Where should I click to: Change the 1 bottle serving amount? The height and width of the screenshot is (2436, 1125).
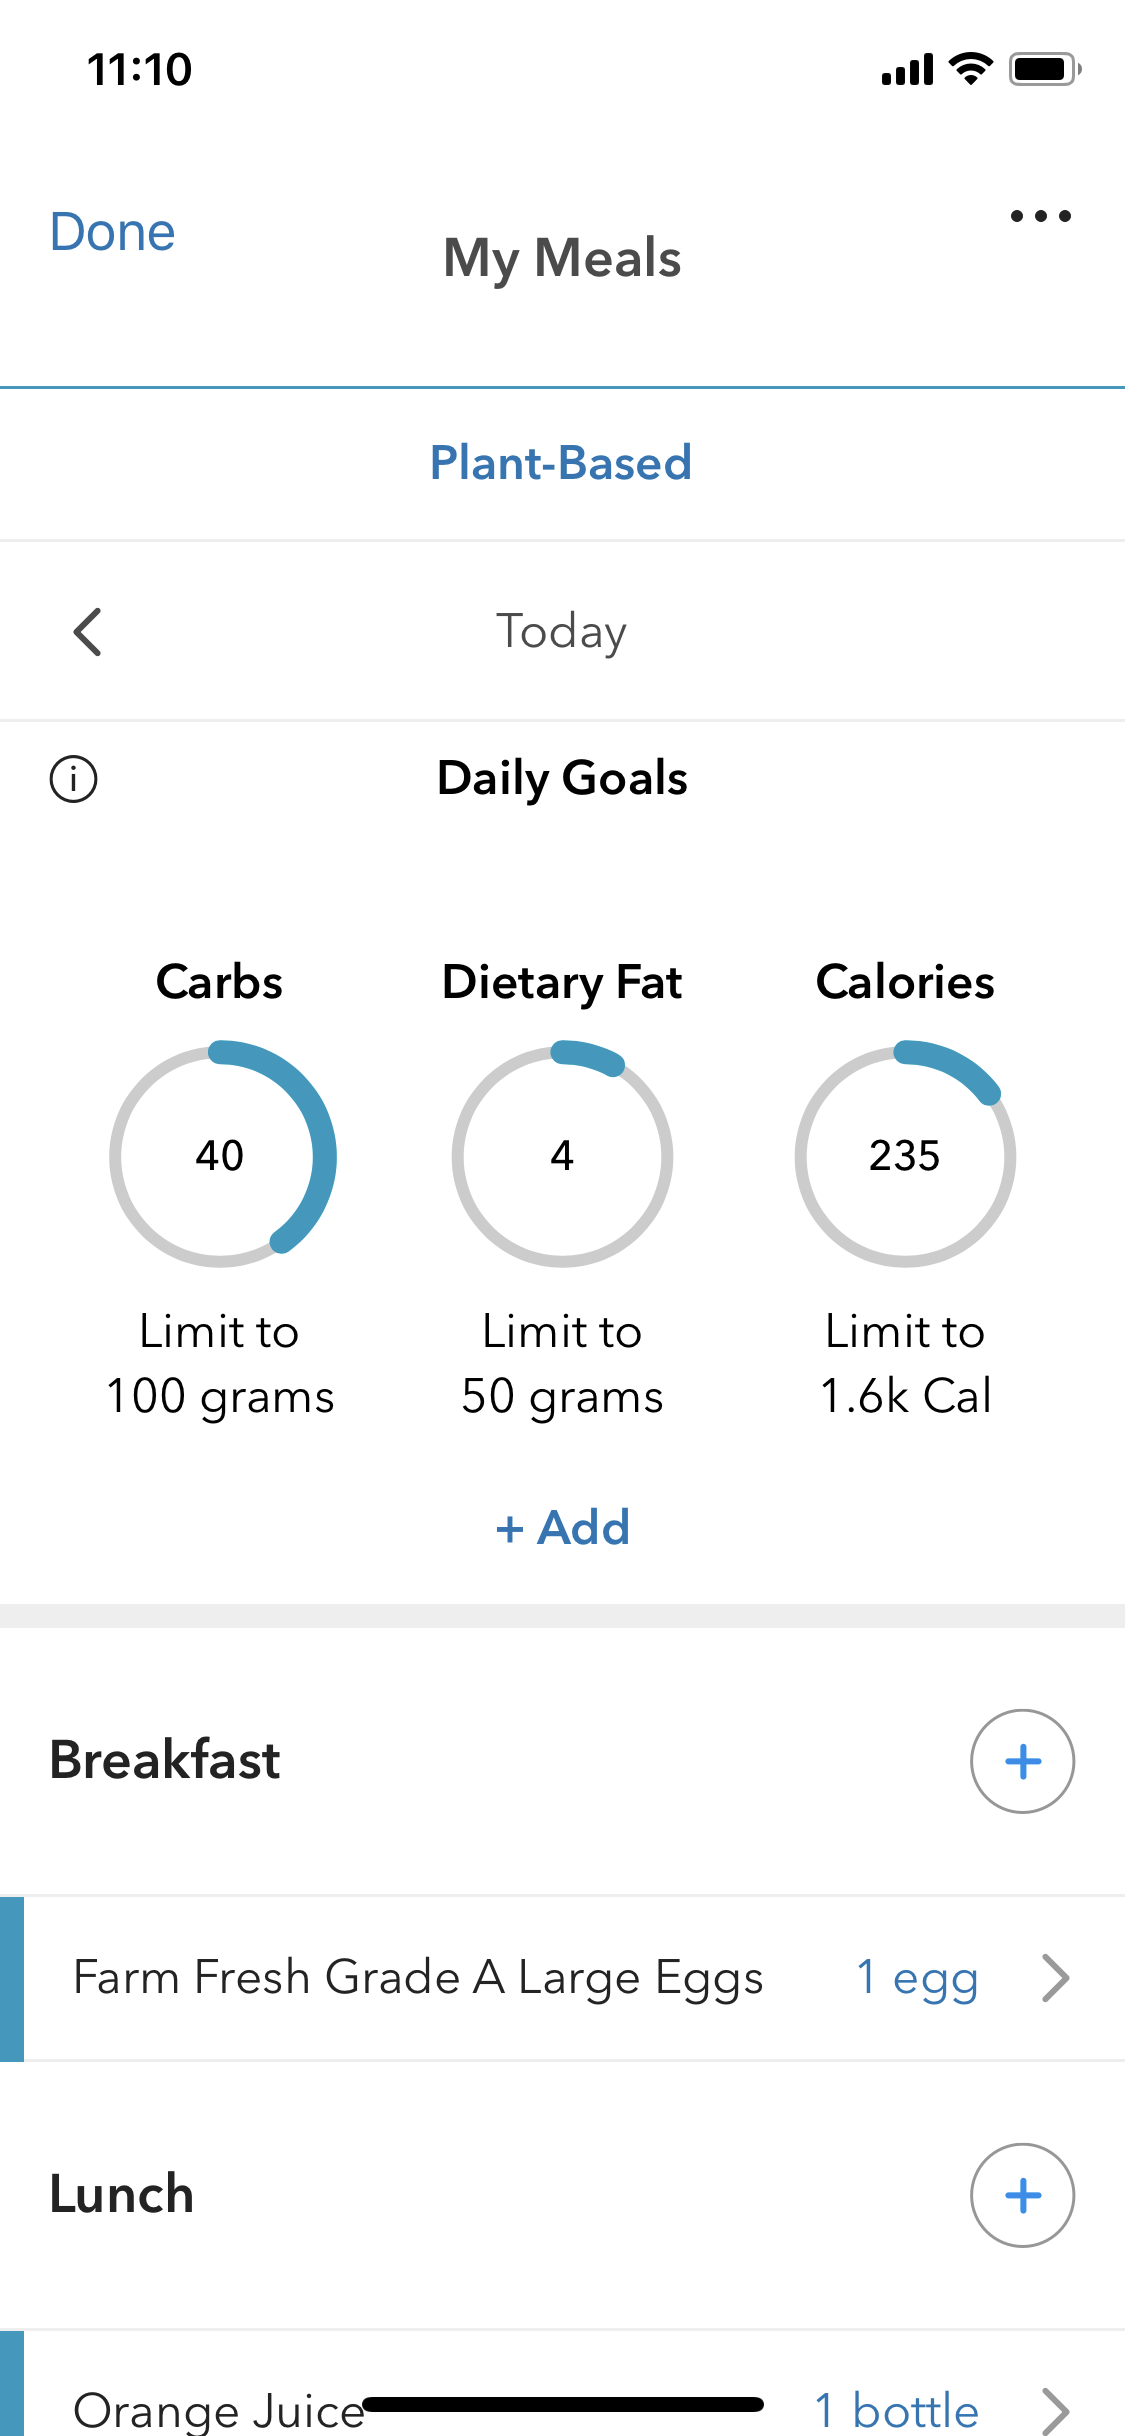coord(896,2411)
